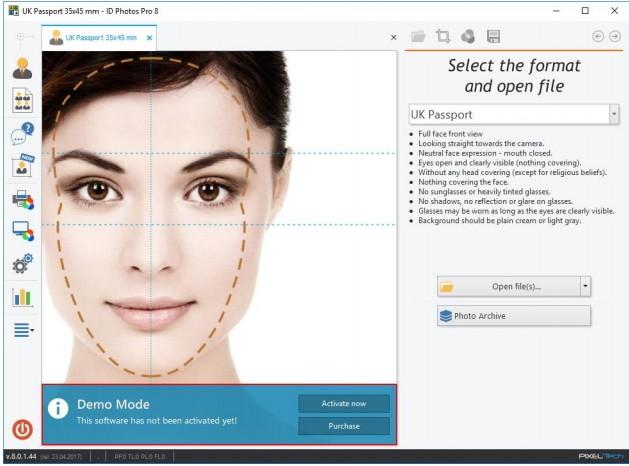Click the 'Demo Mode' banner title
This screenshot has height=466, width=629.
point(113,404)
